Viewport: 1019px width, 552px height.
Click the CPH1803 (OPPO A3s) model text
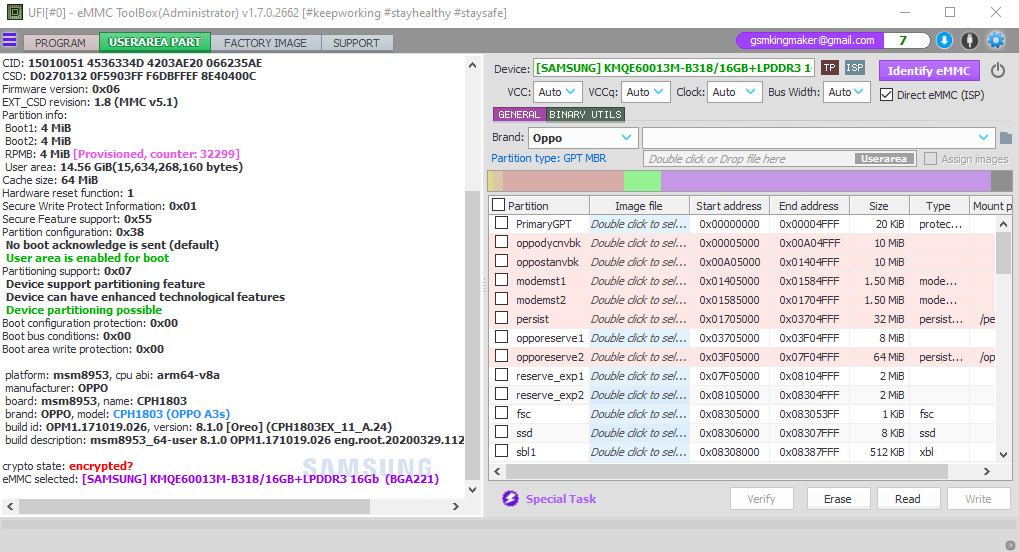(x=172, y=414)
